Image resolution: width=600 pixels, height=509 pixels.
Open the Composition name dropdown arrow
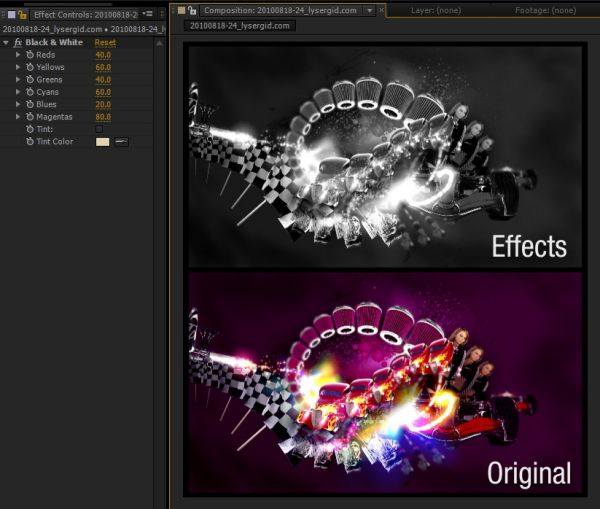[x=370, y=11]
